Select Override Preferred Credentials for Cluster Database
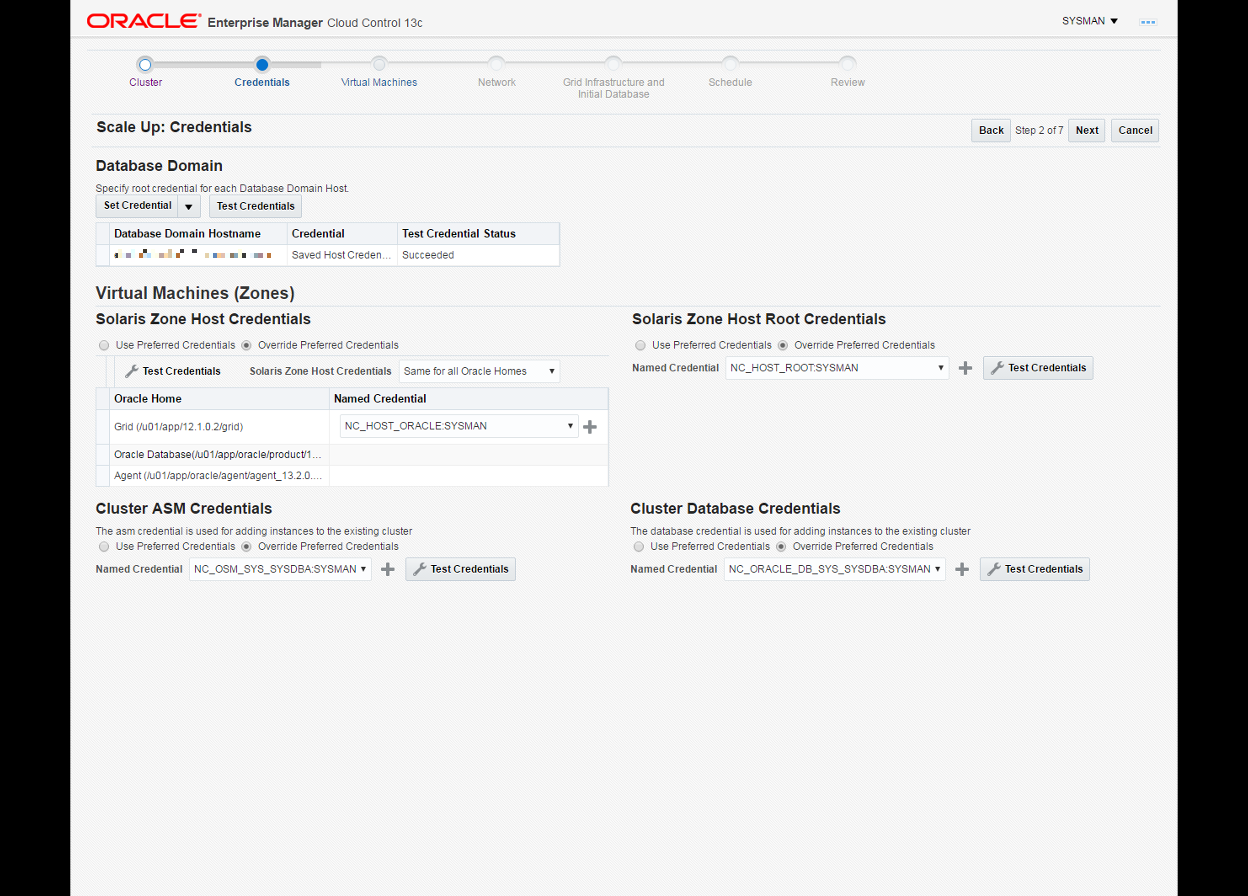 coord(781,547)
